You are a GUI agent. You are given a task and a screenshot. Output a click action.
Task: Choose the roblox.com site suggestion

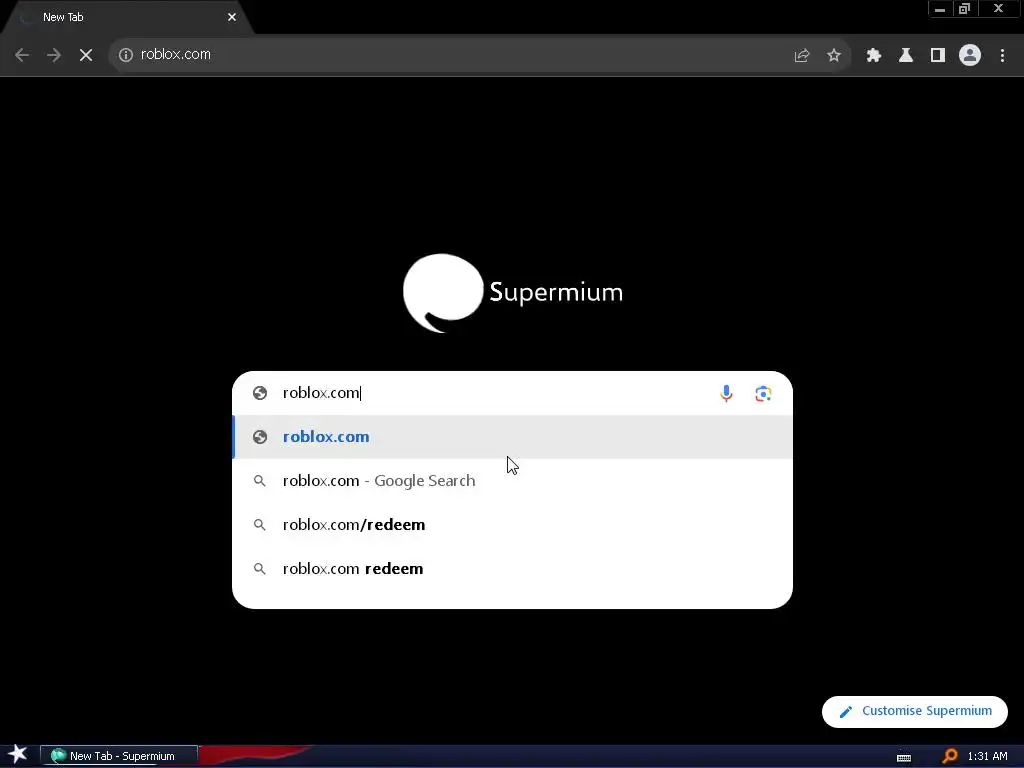click(x=513, y=437)
